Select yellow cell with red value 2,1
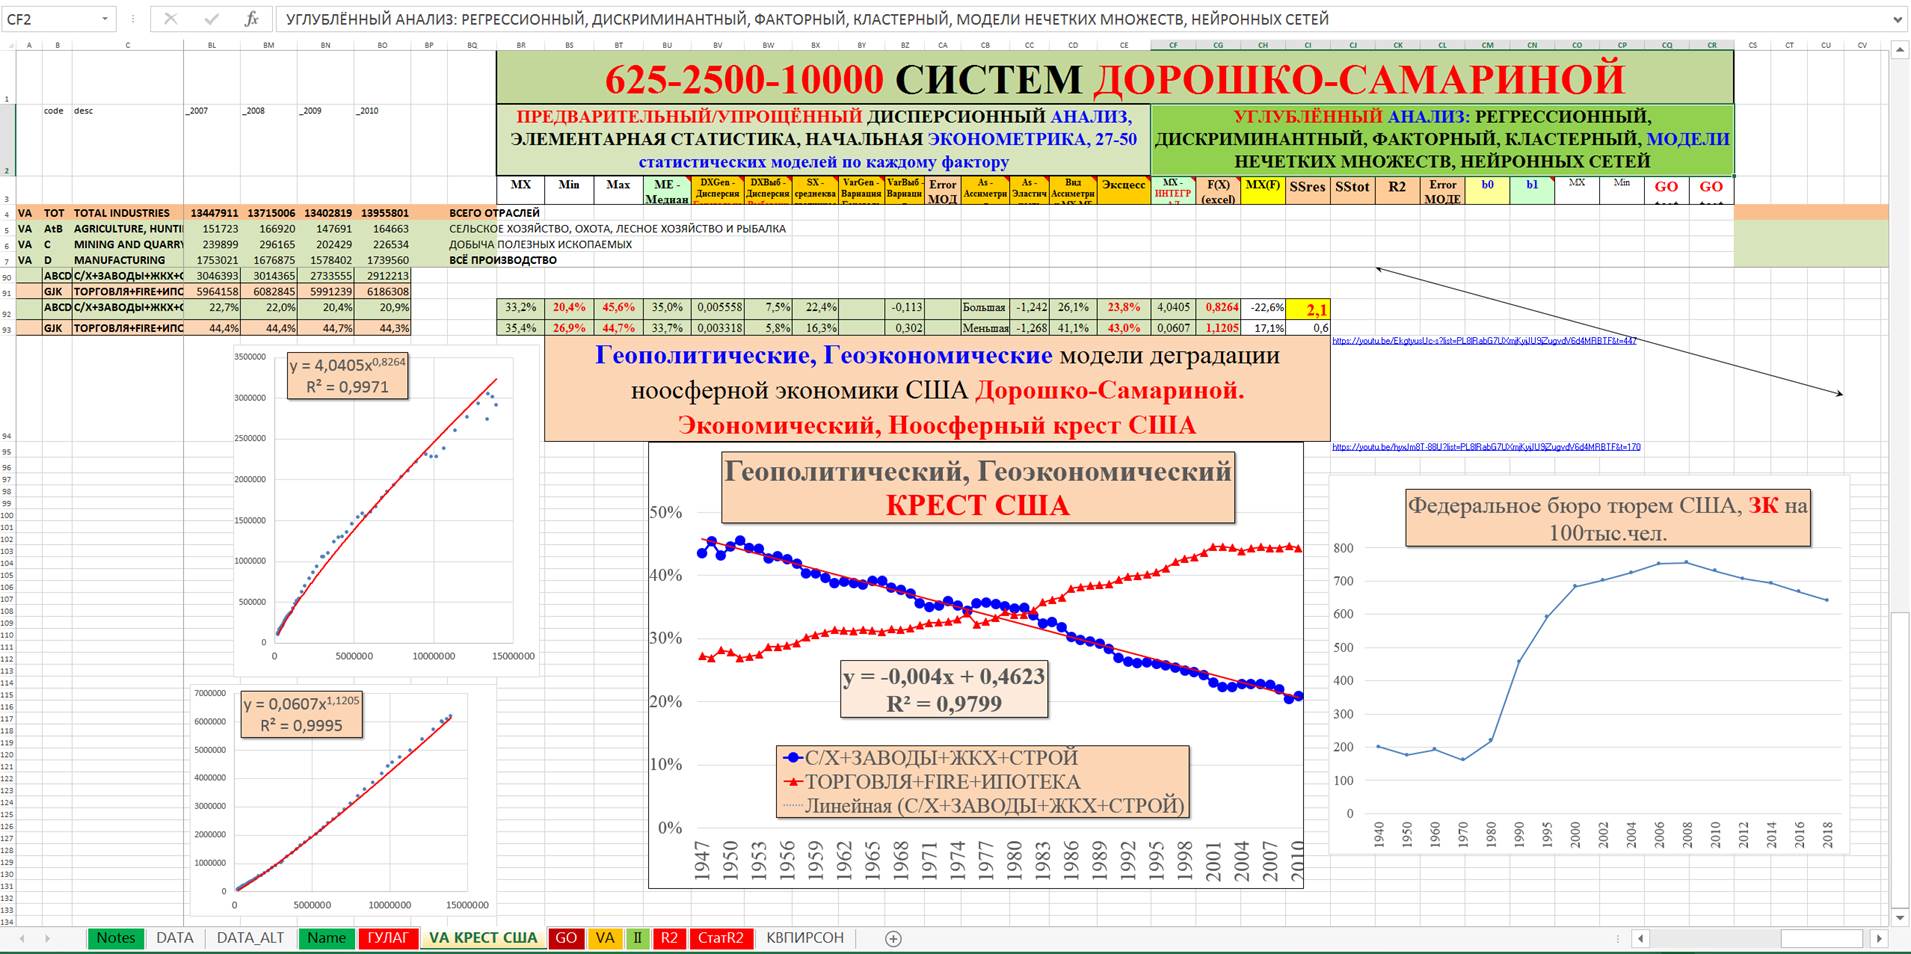The width and height of the screenshot is (1911, 954). click(1308, 310)
